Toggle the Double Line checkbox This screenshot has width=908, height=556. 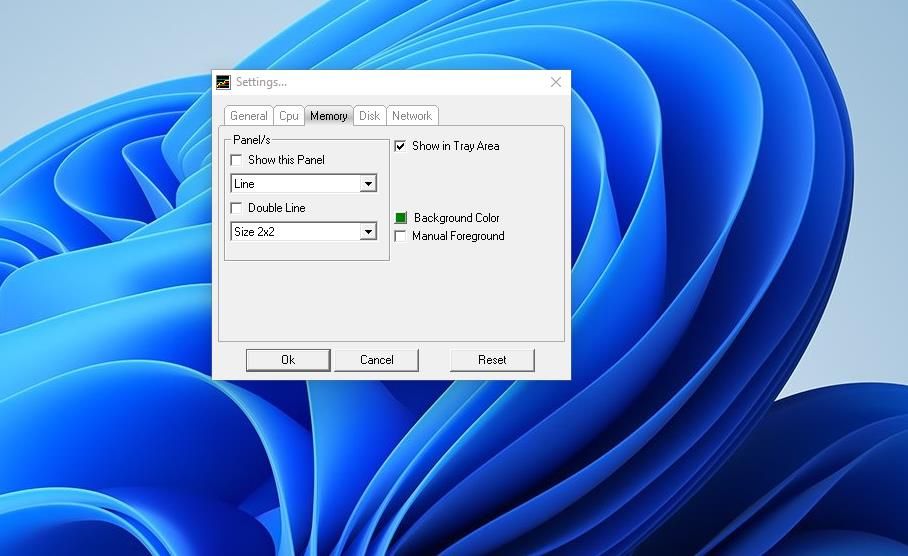(x=237, y=208)
